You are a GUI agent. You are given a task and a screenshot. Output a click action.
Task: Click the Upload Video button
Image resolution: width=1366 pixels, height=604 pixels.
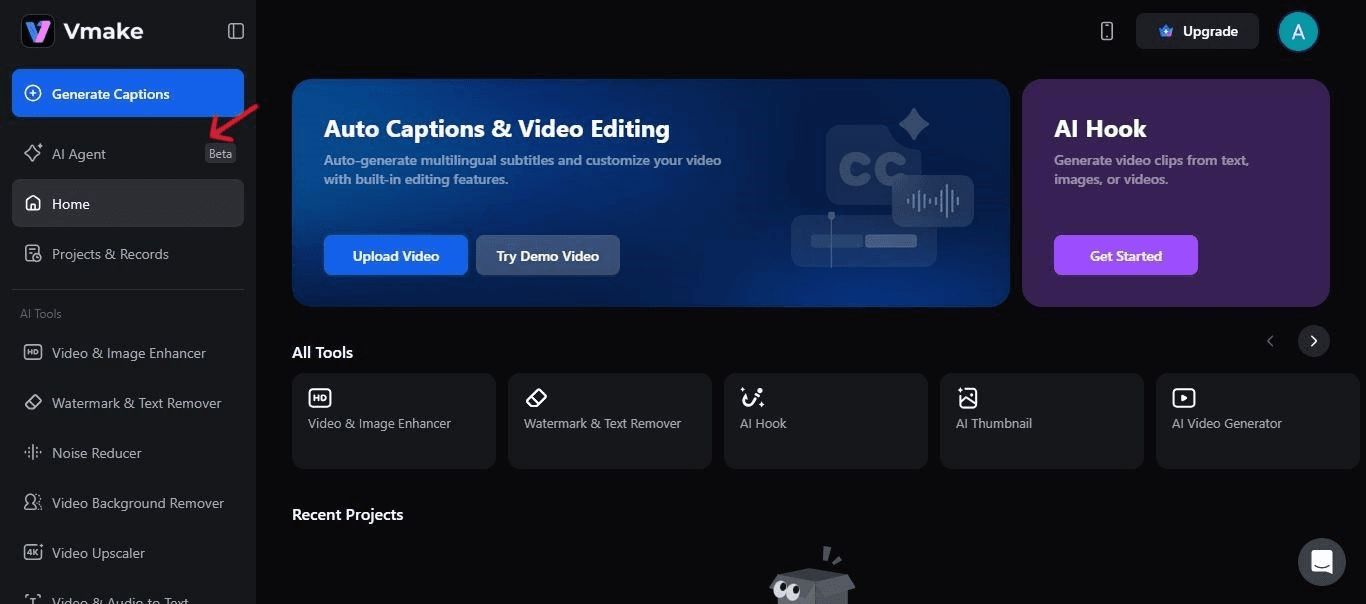coord(395,255)
